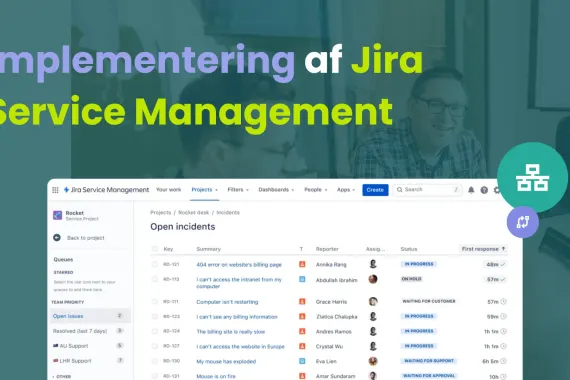The image size is (570, 380).
Task: Open the Filters dropdown menu
Action: [238, 190]
